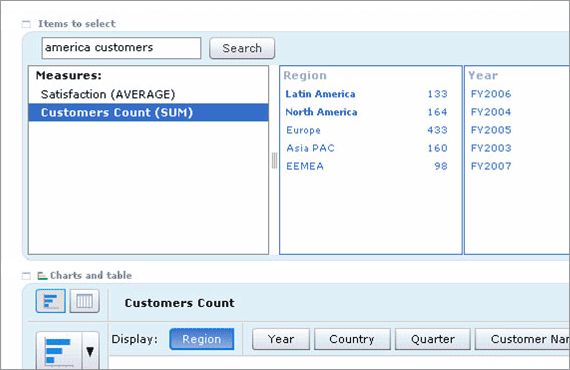
Task: Select North America region
Action: pos(321,112)
